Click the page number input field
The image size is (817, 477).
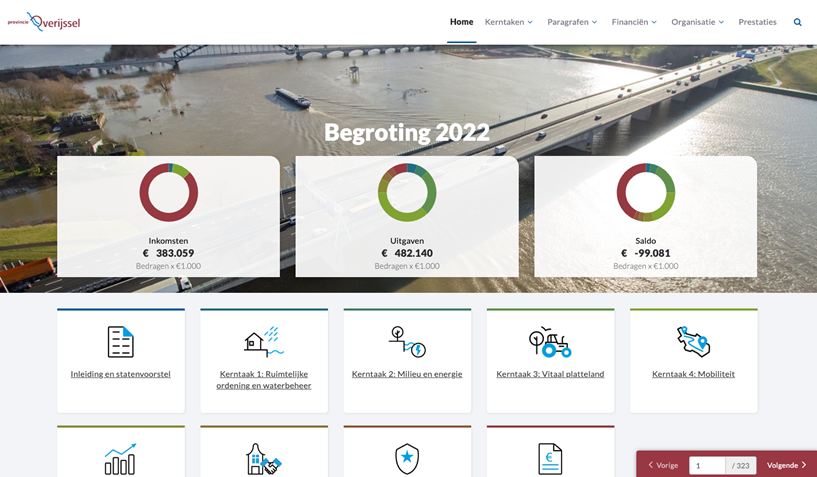coord(706,465)
